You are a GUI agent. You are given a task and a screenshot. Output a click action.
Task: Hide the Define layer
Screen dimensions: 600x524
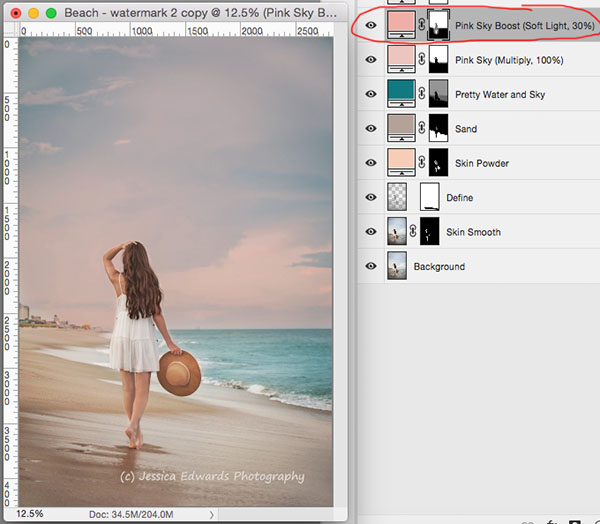pyautogui.click(x=370, y=198)
